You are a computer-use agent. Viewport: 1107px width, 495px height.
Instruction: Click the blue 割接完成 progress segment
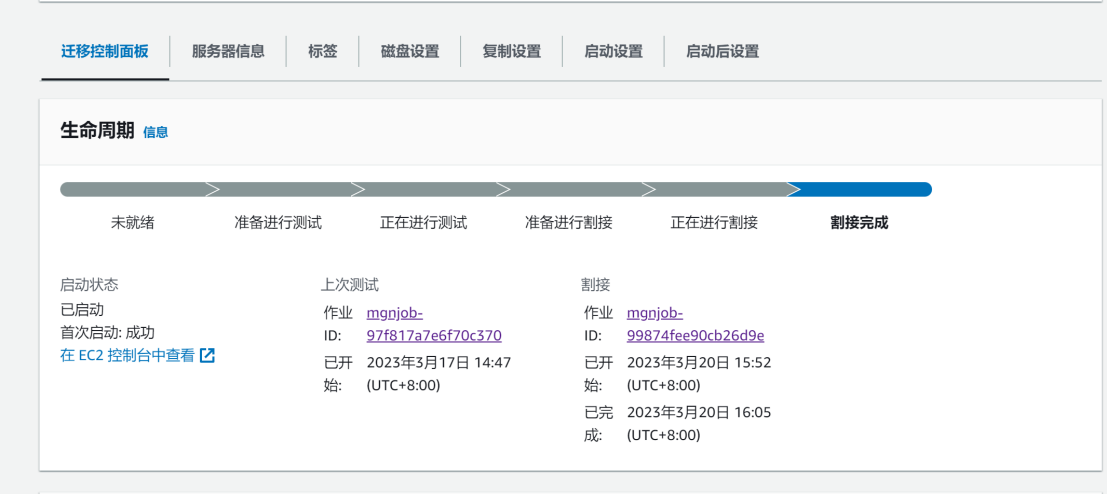[x=859, y=189]
